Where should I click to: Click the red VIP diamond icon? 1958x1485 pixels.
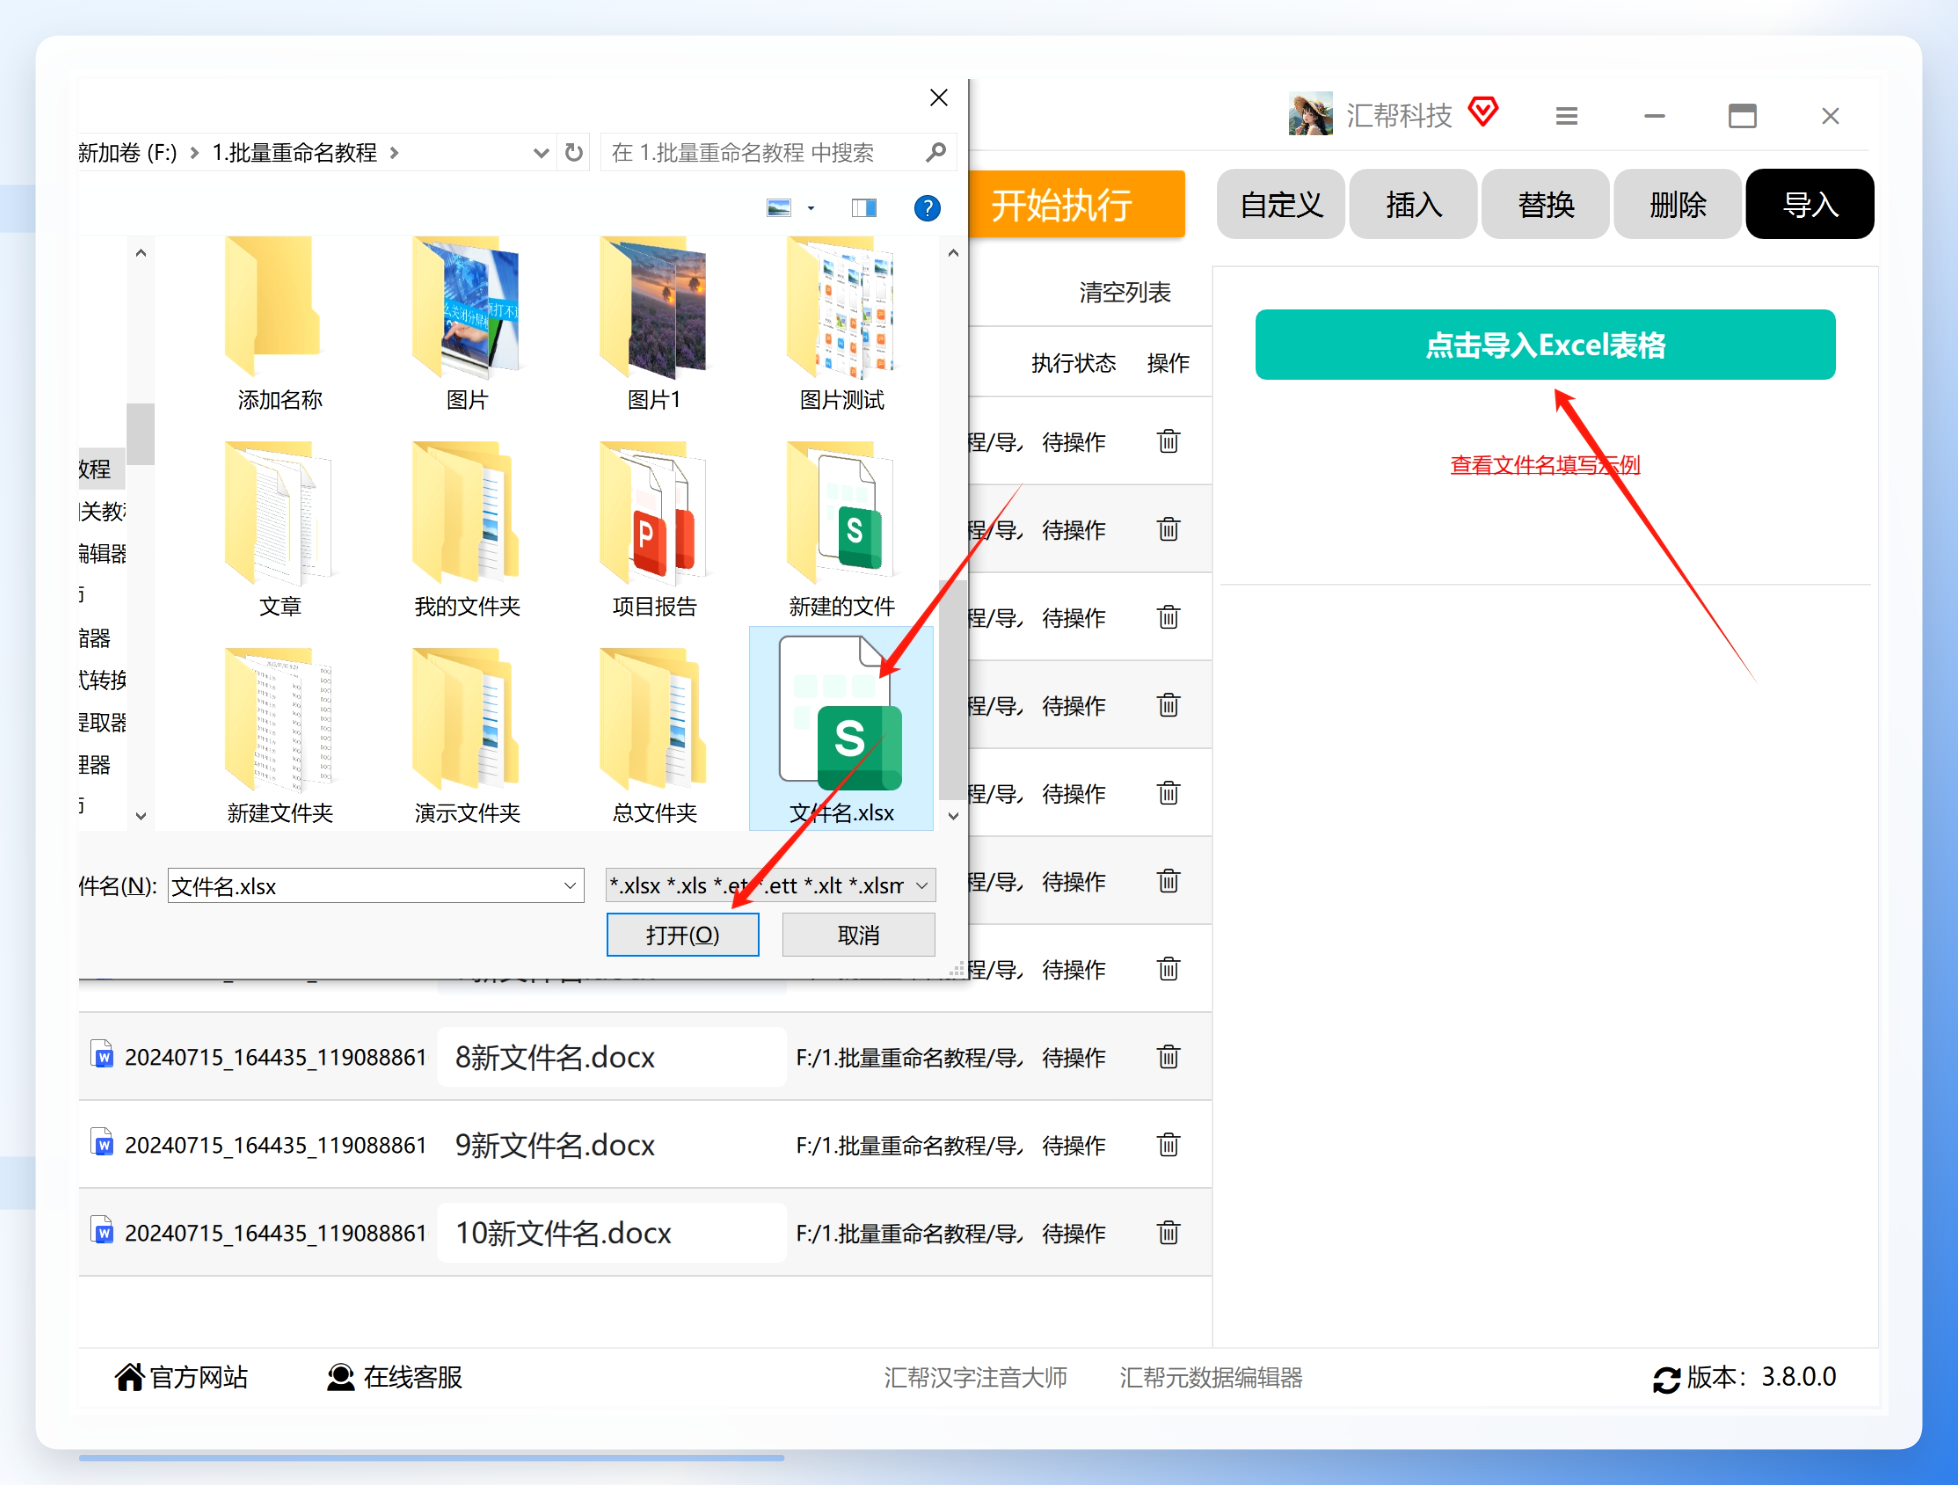(x=1483, y=112)
